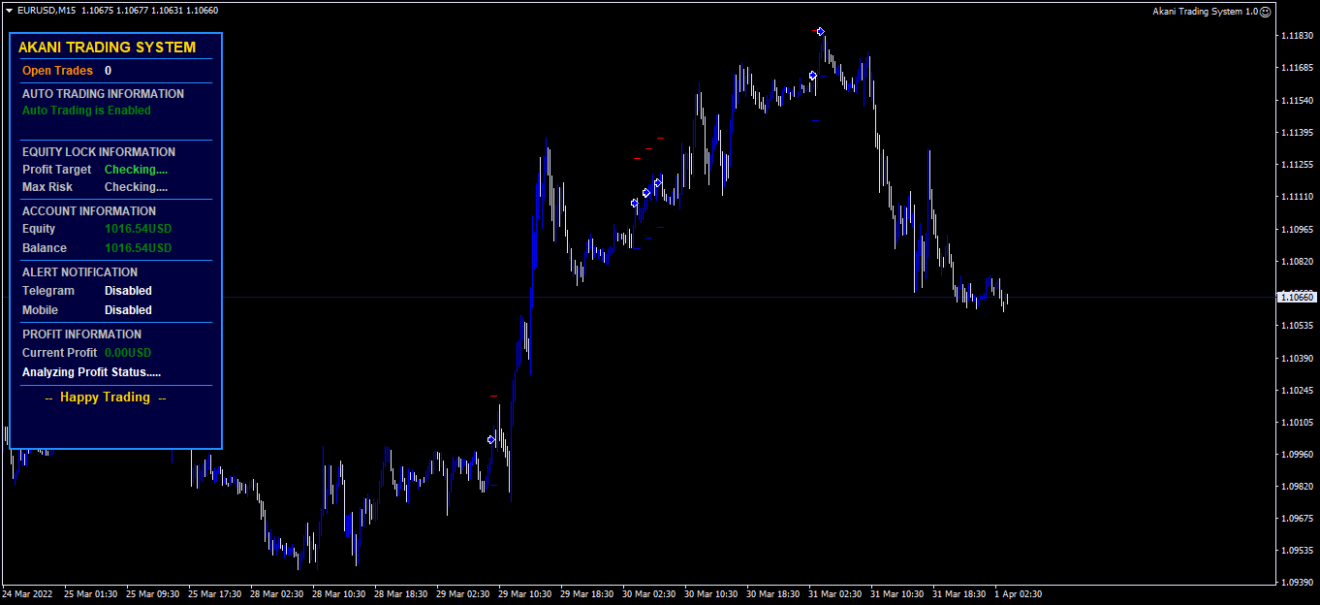Click the leftmost marker in the three-marker cluster
The height and width of the screenshot is (605, 1320).
pos(634,203)
